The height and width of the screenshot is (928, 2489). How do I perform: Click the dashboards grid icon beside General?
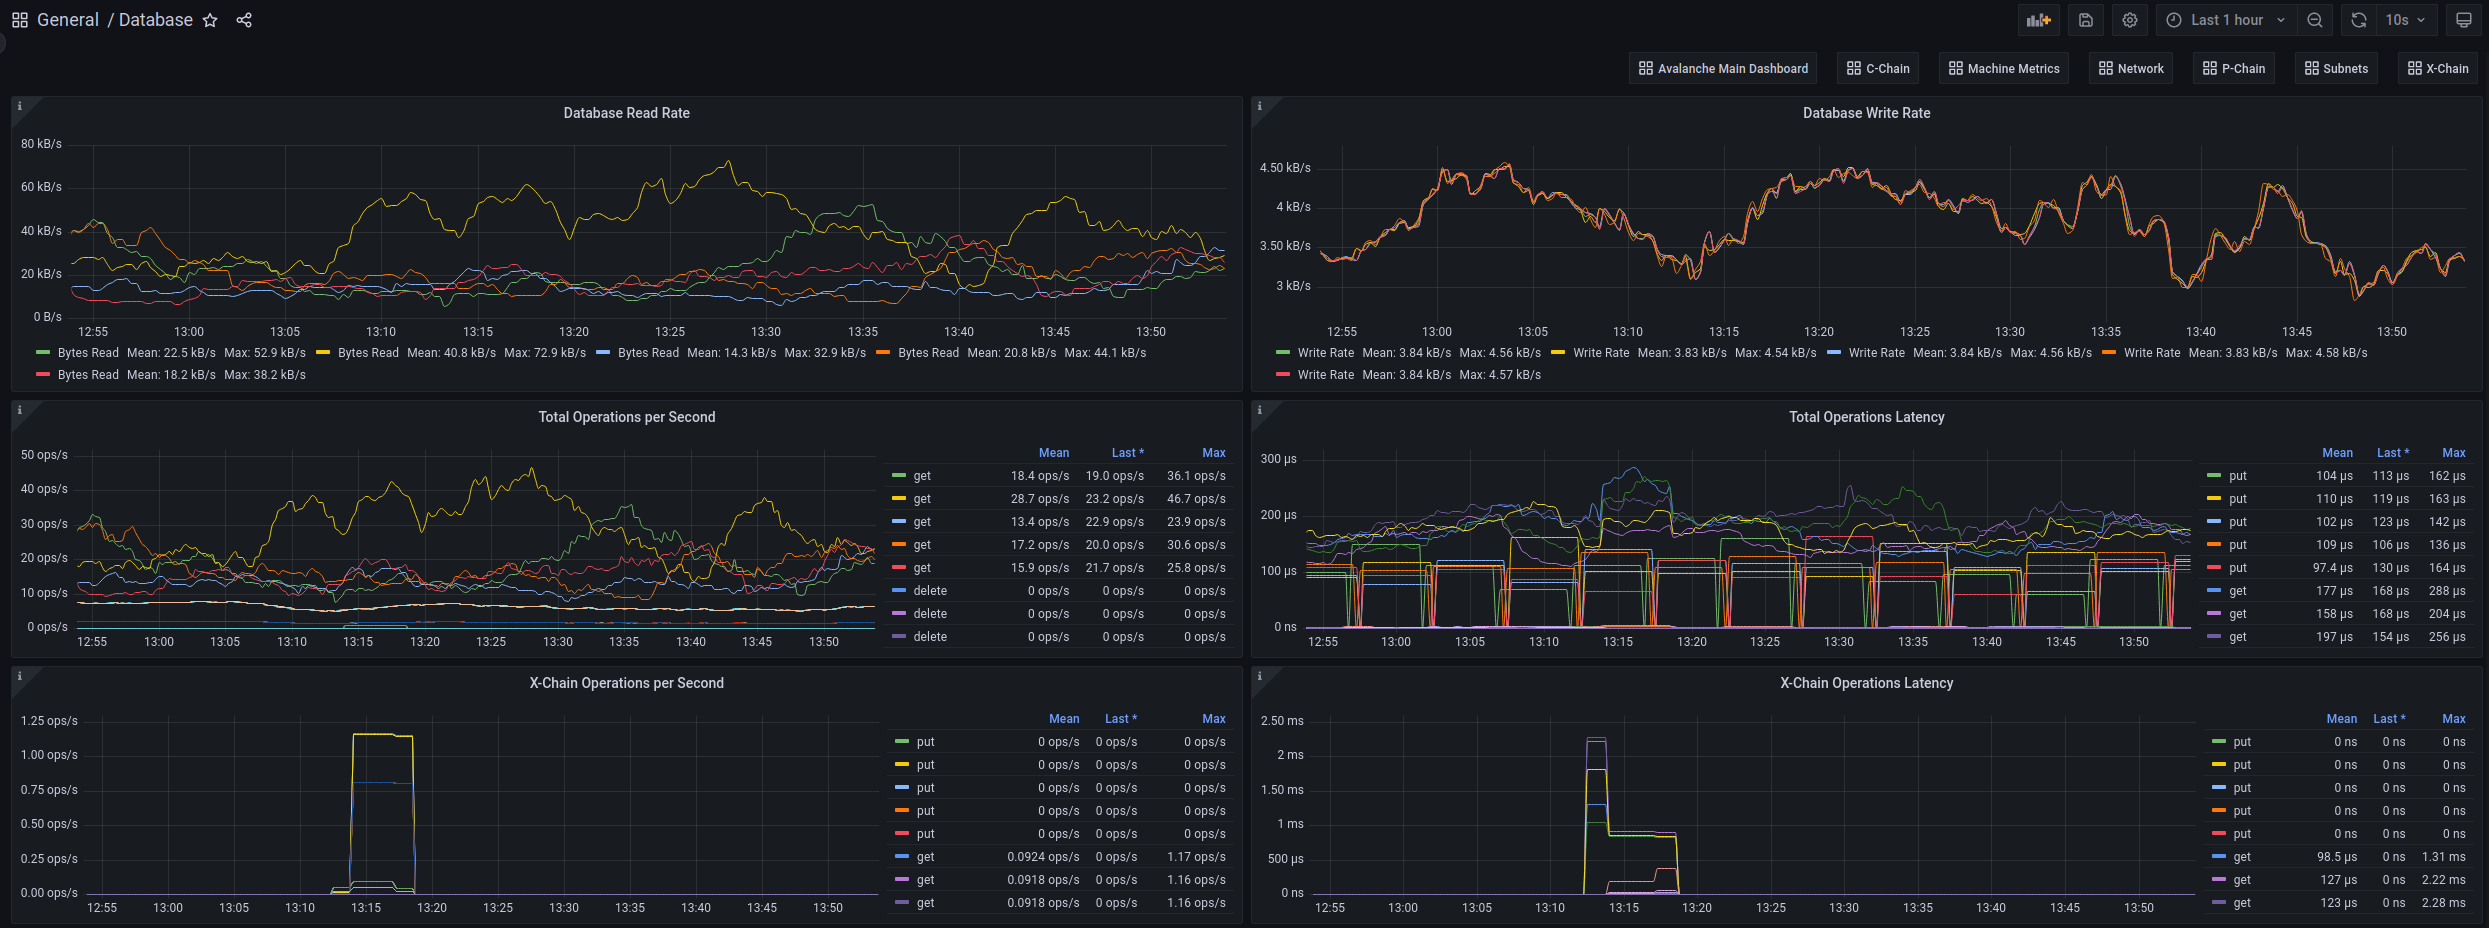click(19, 20)
